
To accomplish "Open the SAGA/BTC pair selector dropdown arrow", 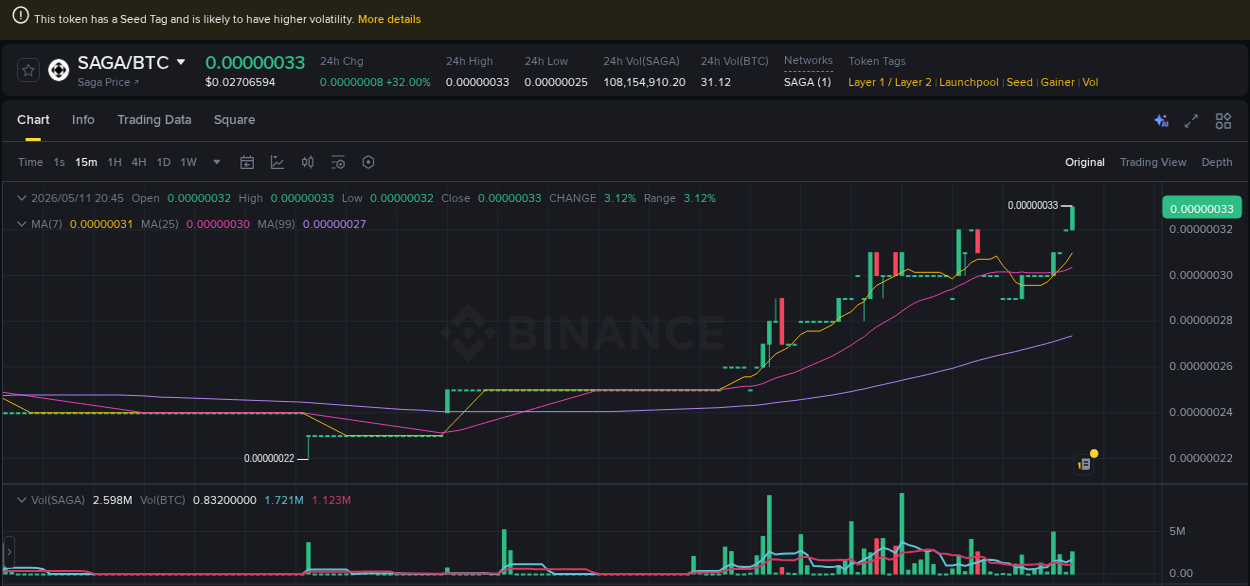I will pyautogui.click(x=181, y=62).
